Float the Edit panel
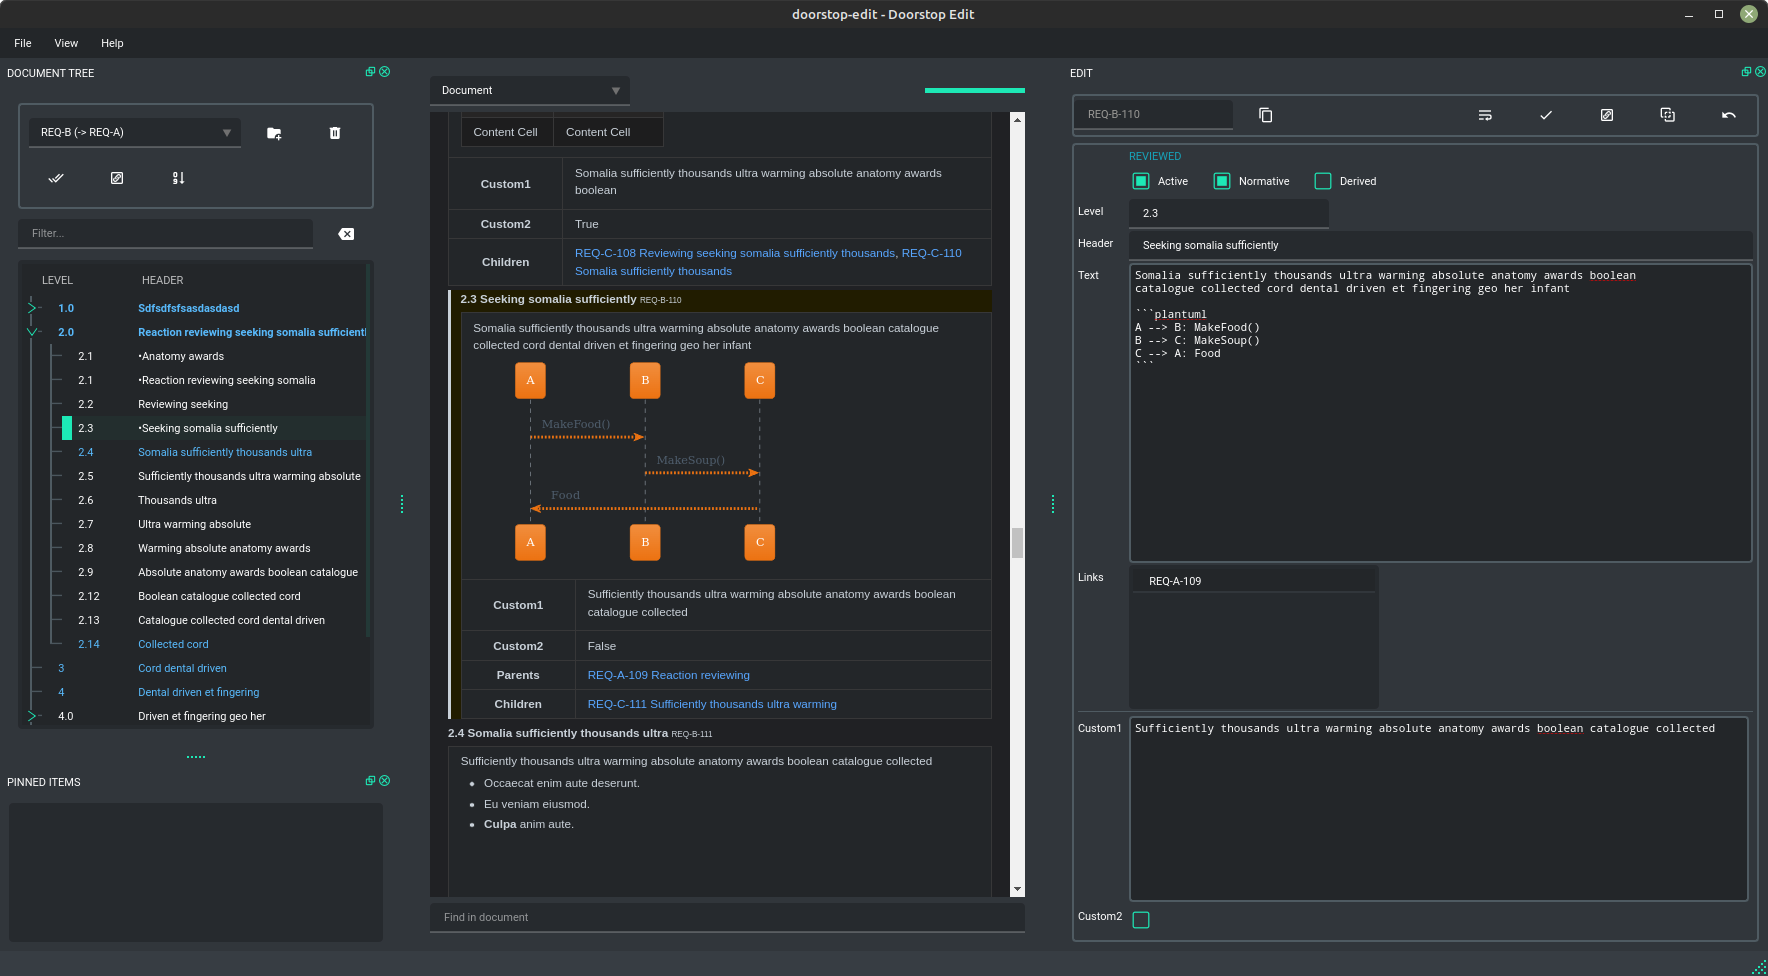1768x976 pixels. [1746, 72]
